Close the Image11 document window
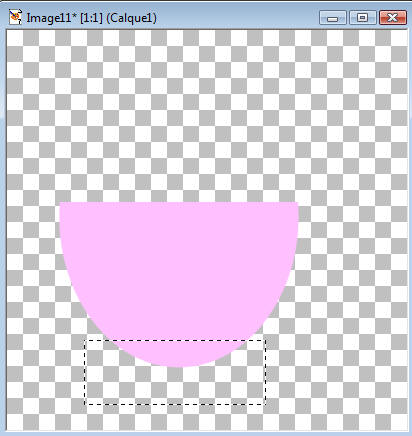This screenshot has height=436, width=412. tap(393, 17)
